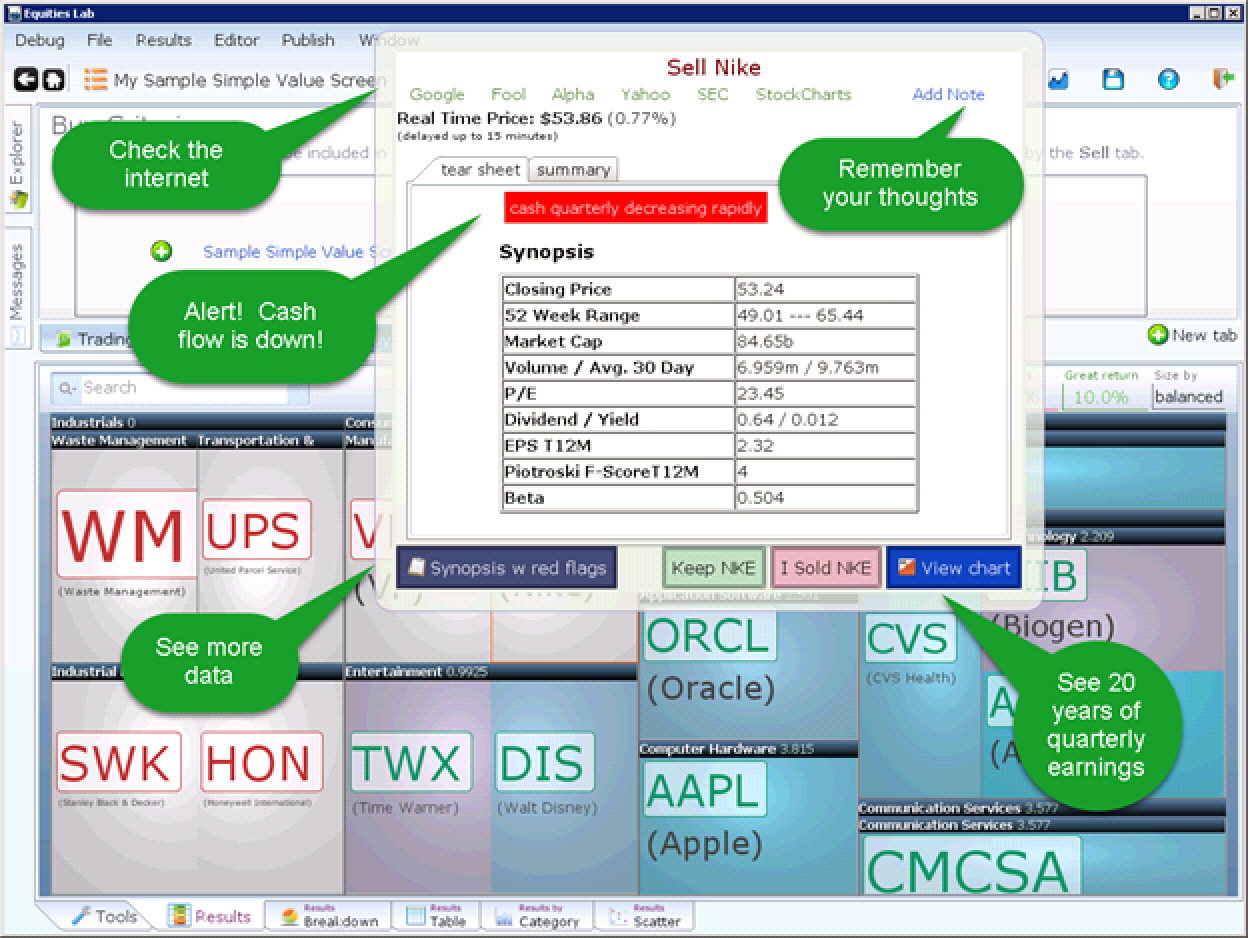Open the Google link for Nike

(437, 94)
